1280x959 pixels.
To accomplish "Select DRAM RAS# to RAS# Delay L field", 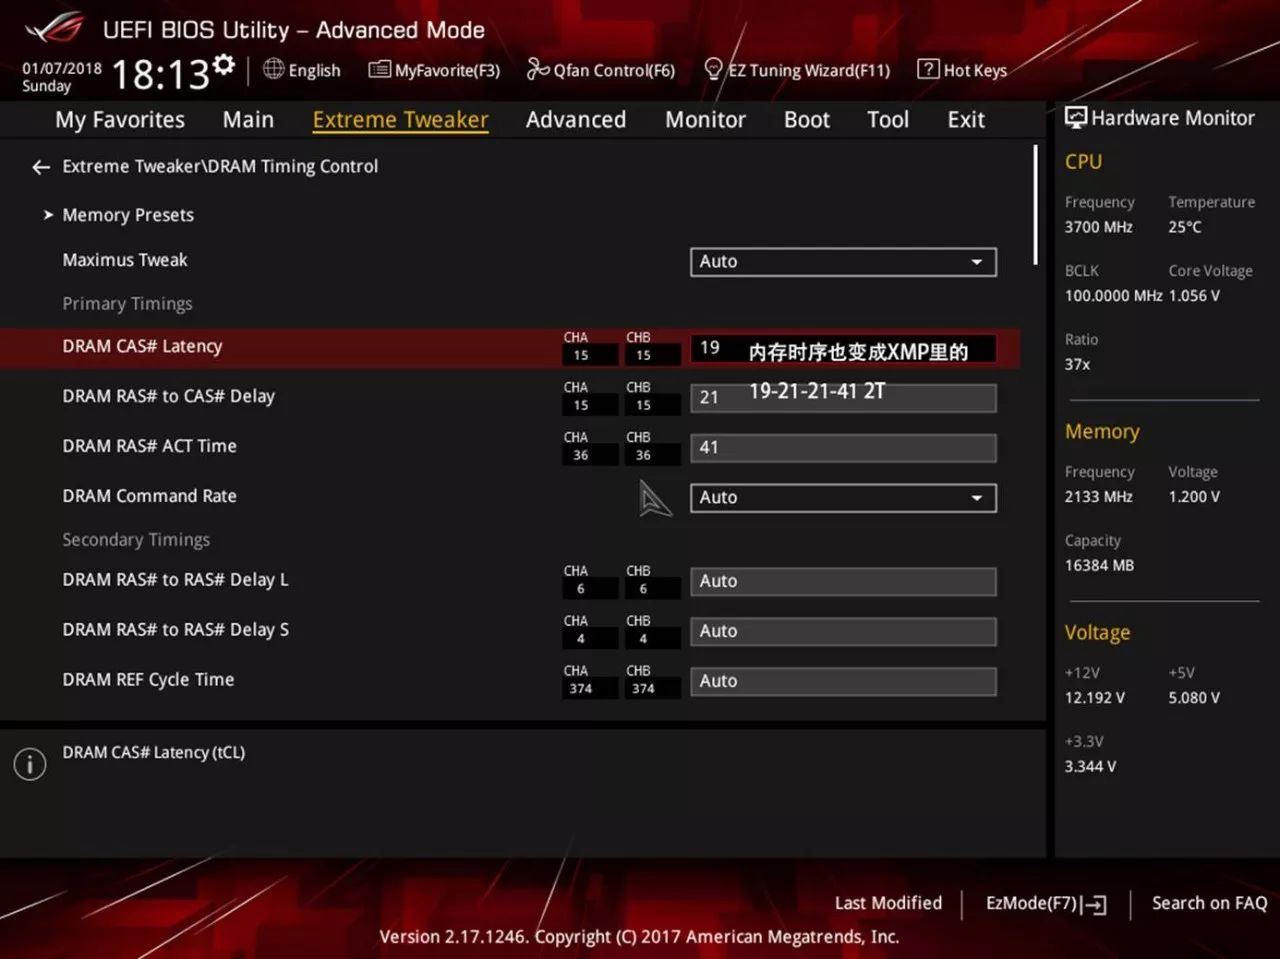I will (x=843, y=582).
